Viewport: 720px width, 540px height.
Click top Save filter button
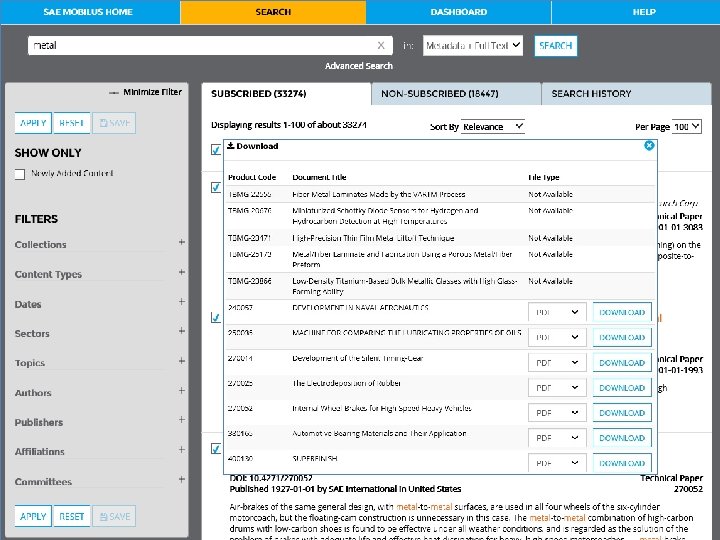tap(114, 123)
